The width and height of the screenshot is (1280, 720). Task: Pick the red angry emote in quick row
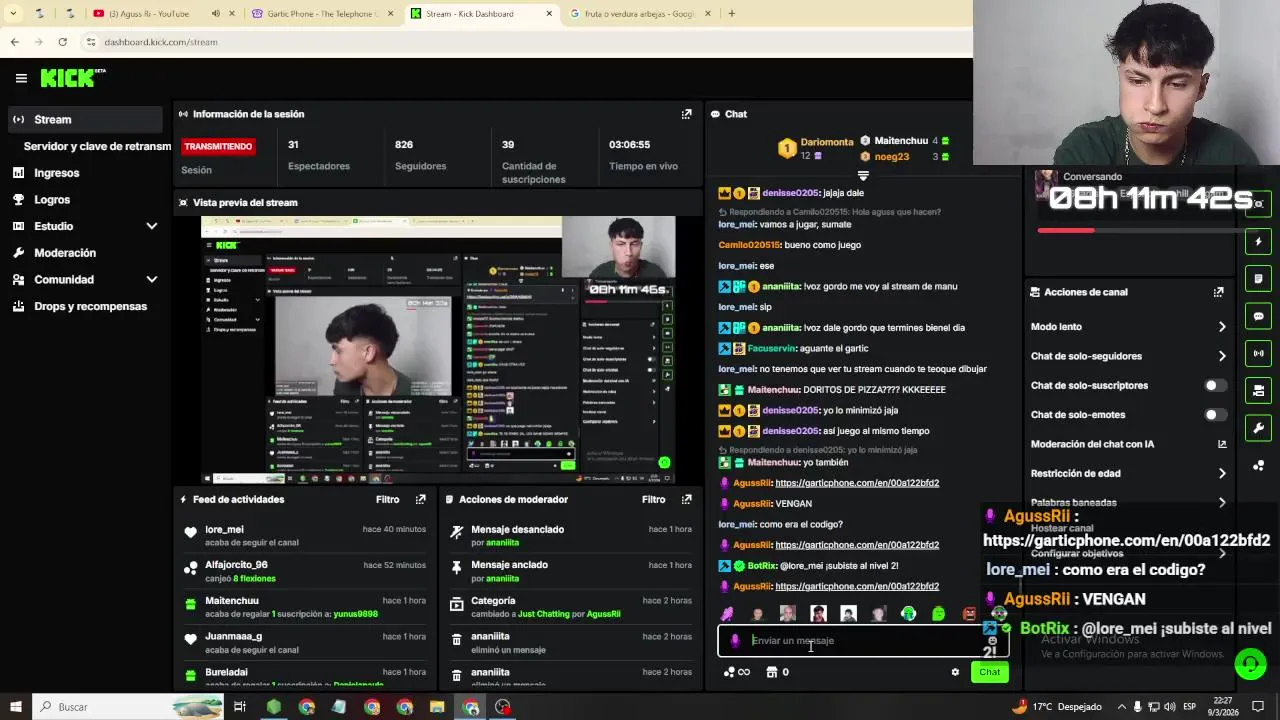click(x=969, y=614)
